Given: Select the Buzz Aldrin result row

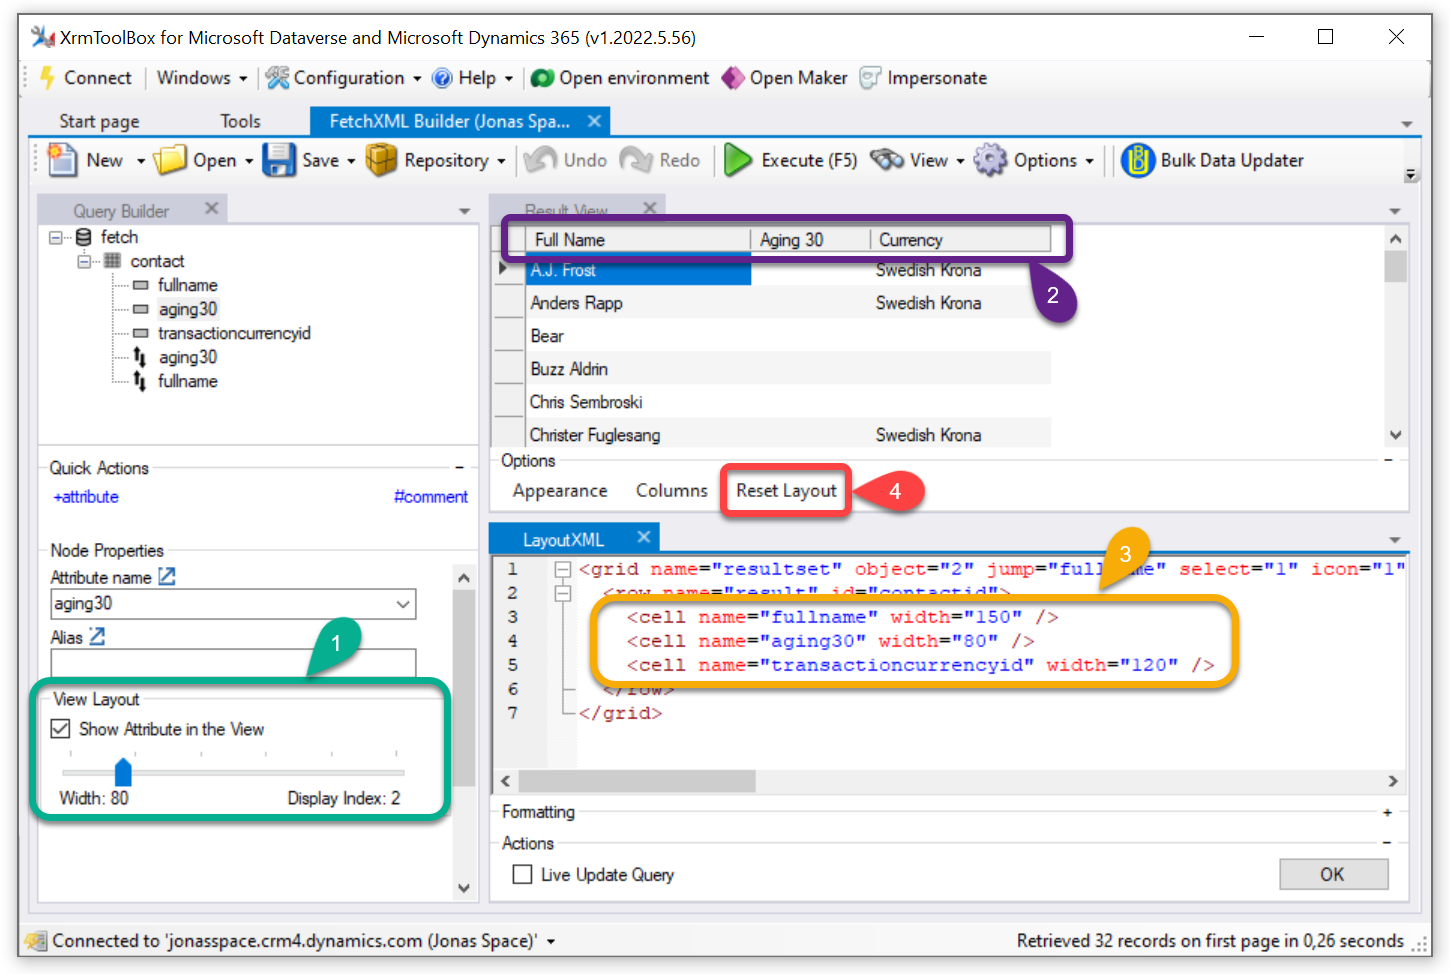Looking at the screenshot, I should click(788, 369).
